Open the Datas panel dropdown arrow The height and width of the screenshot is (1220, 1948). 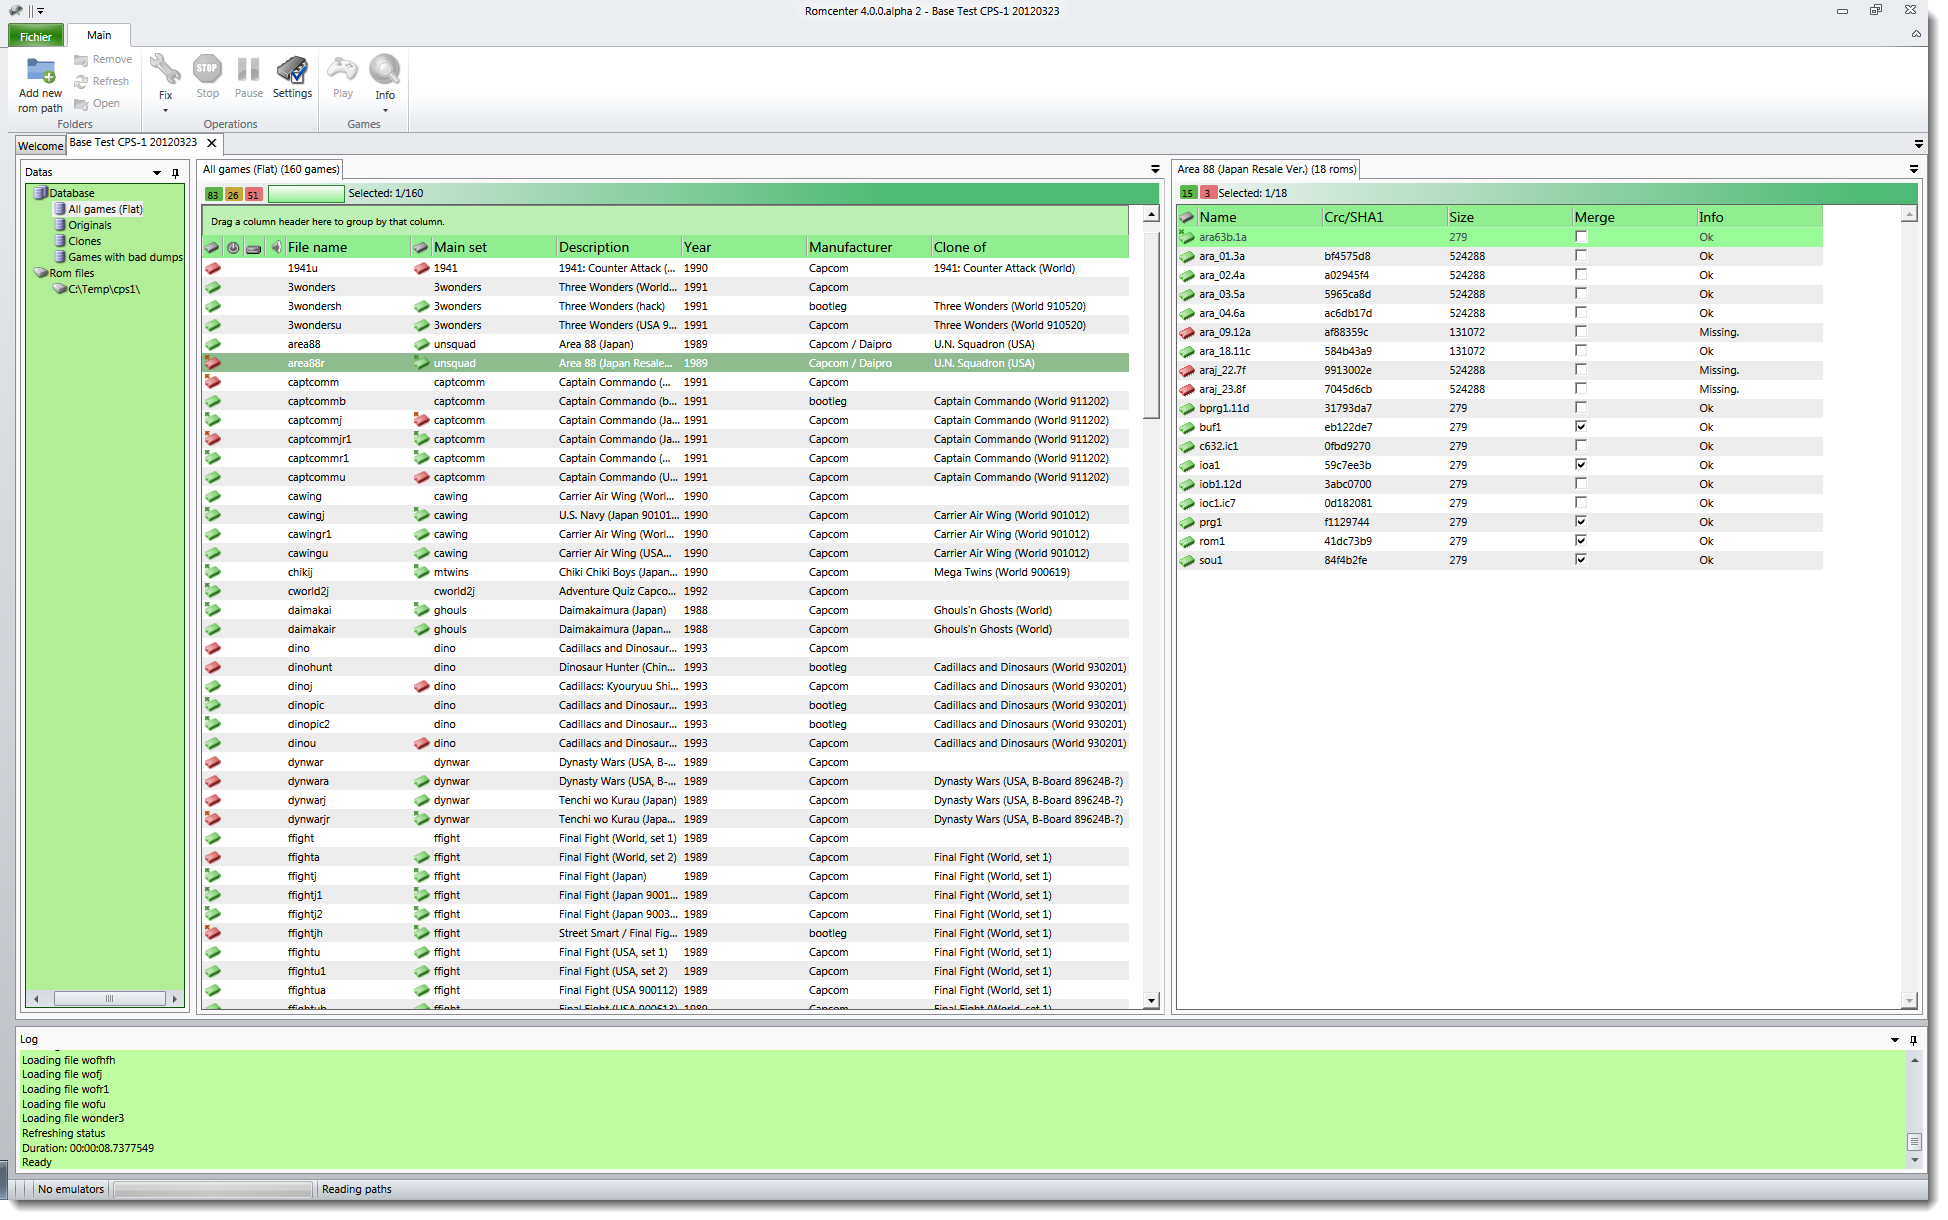click(157, 173)
